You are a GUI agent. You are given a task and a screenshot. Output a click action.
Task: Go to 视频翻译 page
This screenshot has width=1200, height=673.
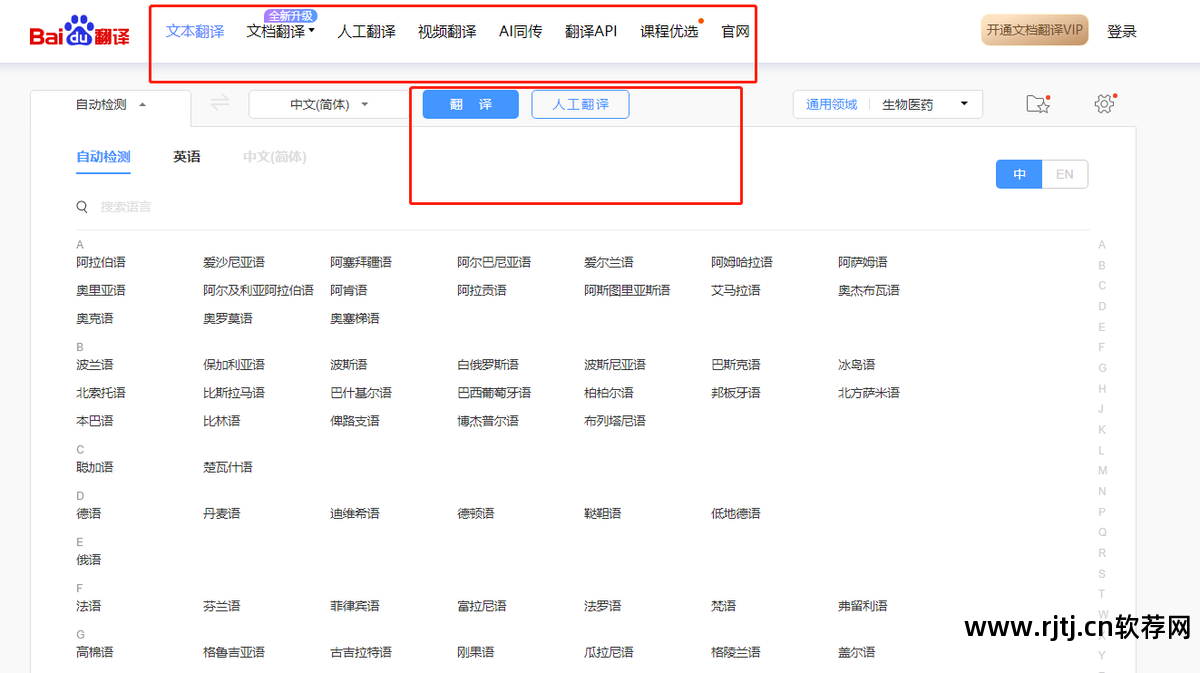click(x=447, y=31)
